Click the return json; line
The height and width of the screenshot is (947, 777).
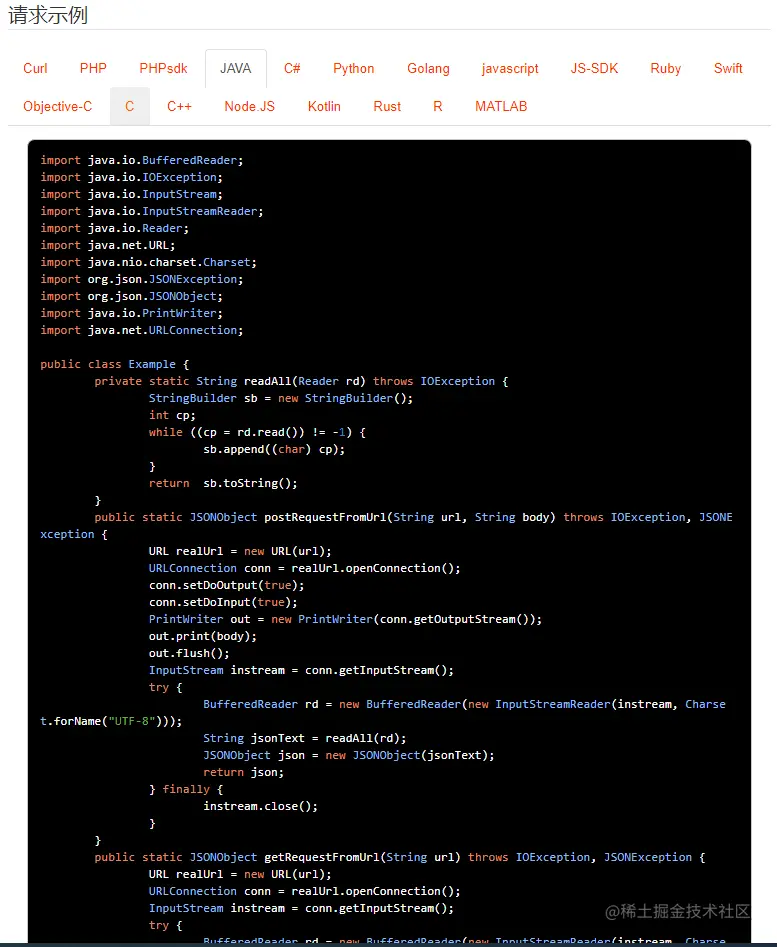coord(243,772)
